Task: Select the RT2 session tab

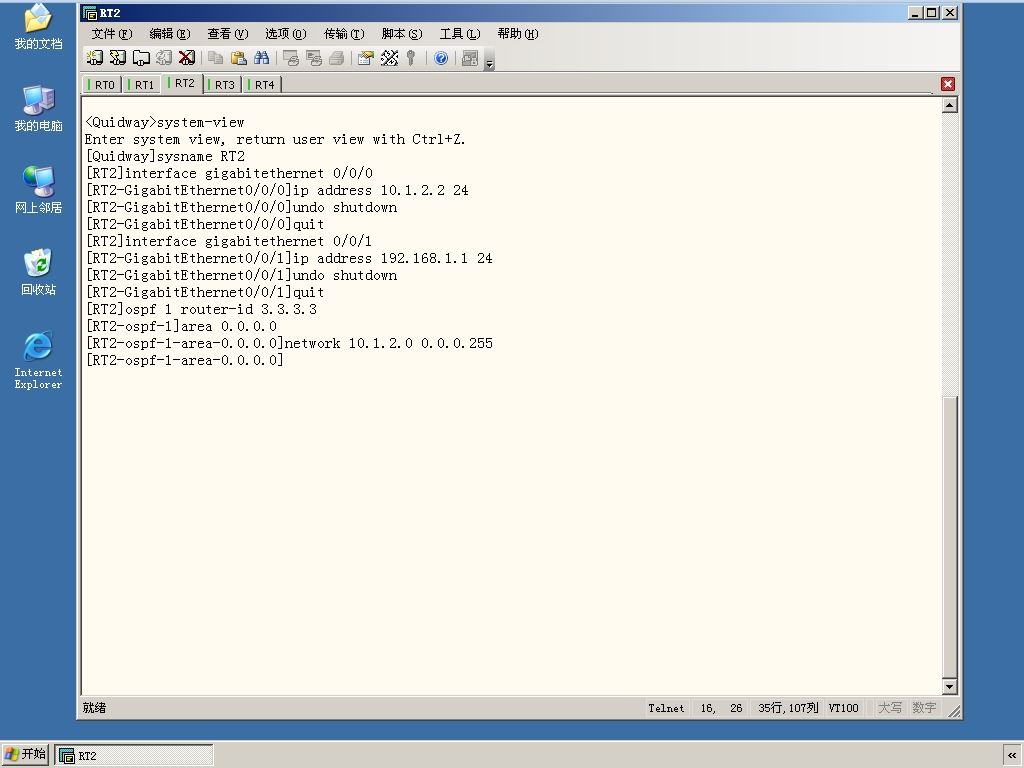Action: pyautogui.click(x=182, y=84)
